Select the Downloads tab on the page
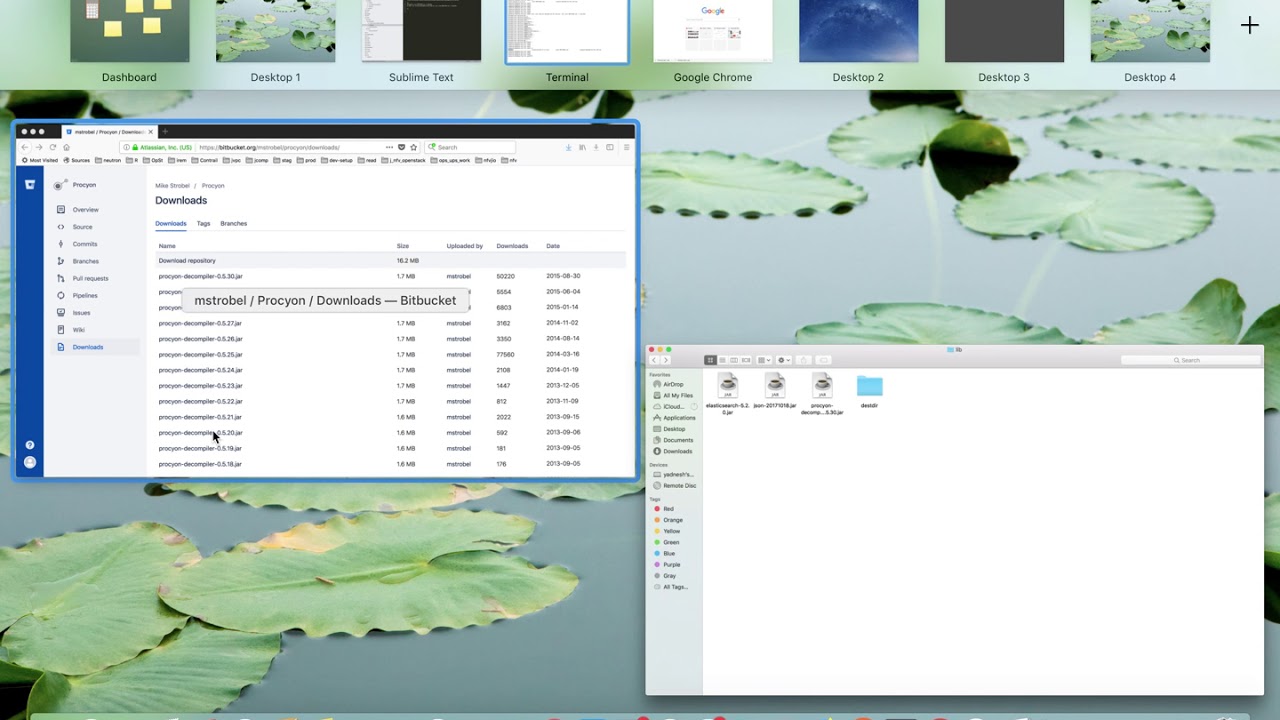 [x=170, y=224]
